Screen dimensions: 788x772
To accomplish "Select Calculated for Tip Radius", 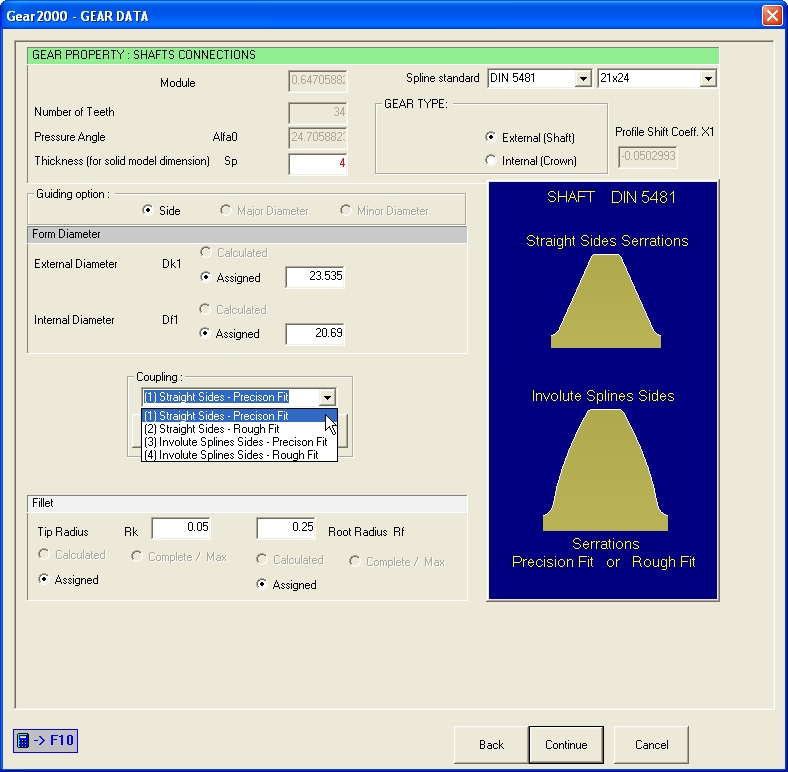I will coord(72,554).
